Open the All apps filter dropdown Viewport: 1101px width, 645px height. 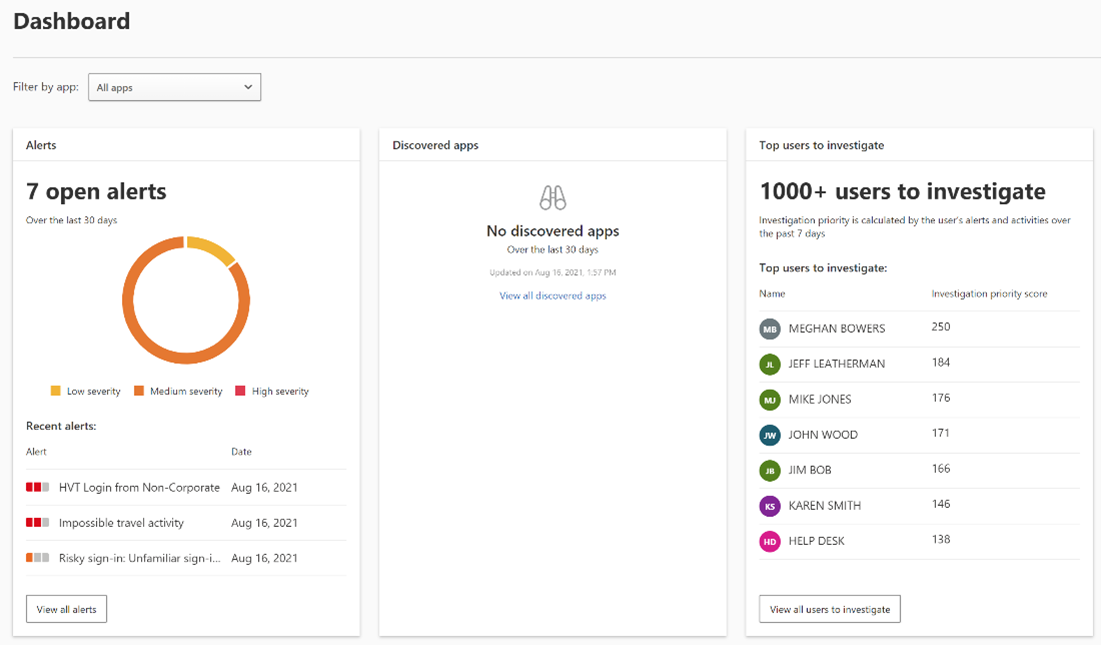pyautogui.click(x=174, y=87)
